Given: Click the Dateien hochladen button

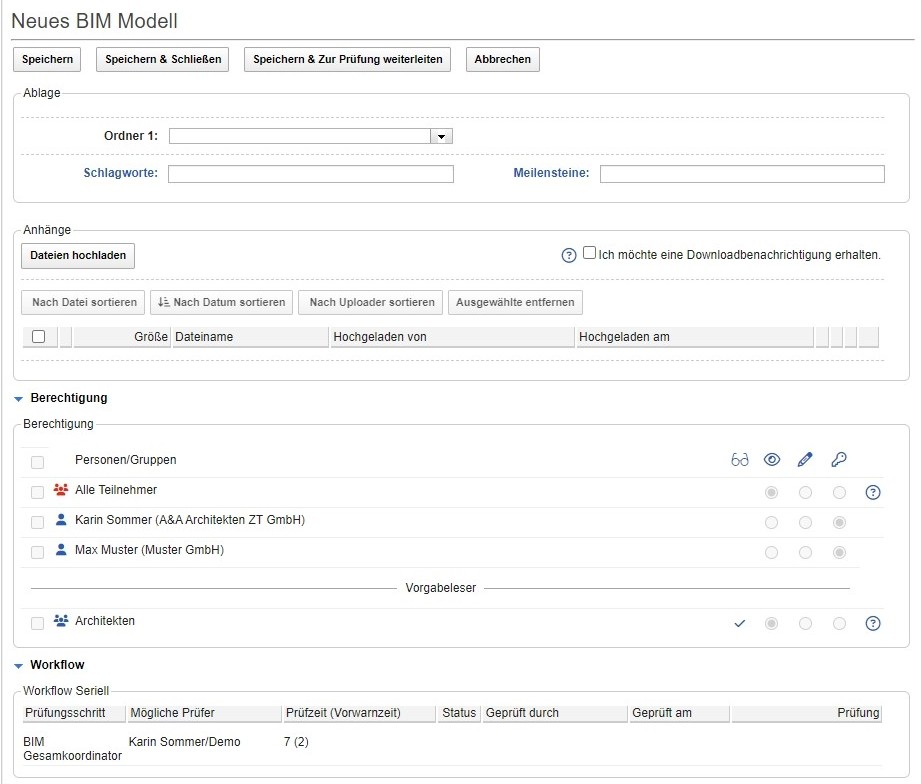Looking at the screenshot, I should [77, 256].
